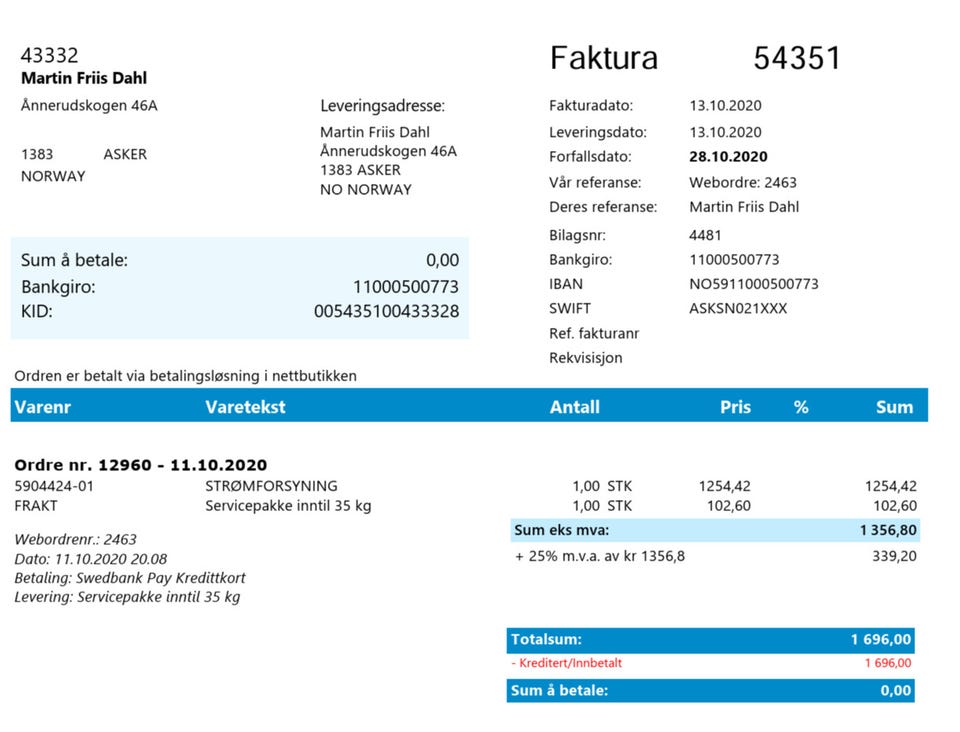Click the "Sum" column header
This screenshot has height=732, width=960.
click(x=894, y=407)
